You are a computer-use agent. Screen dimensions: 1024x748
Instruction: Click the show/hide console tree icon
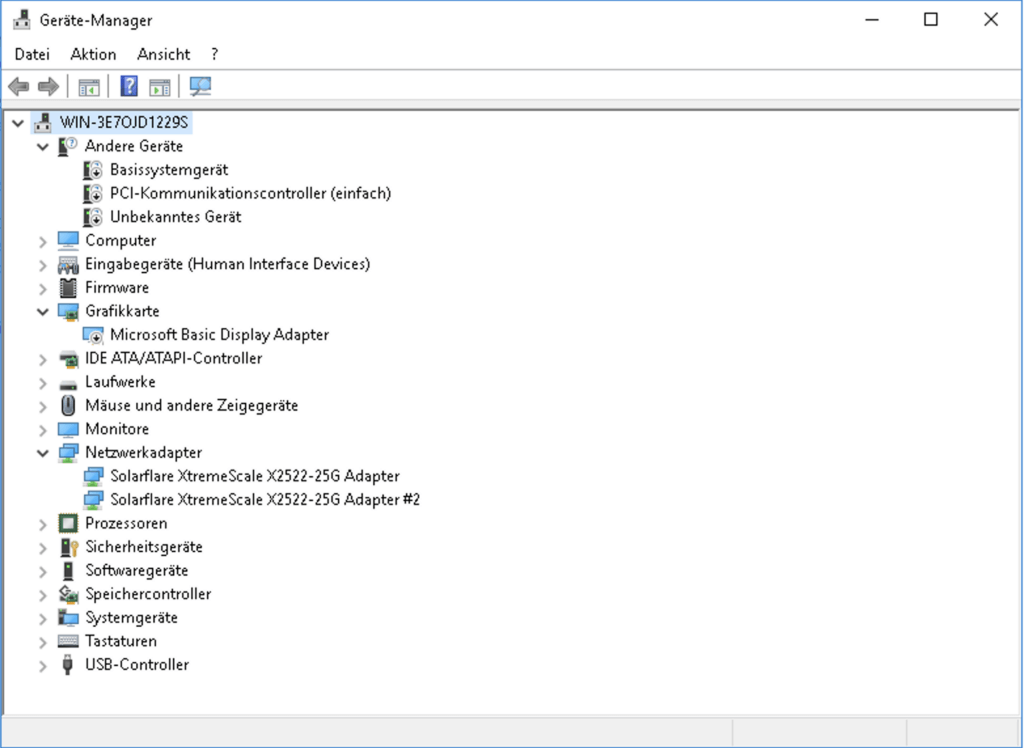coord(90,87)
